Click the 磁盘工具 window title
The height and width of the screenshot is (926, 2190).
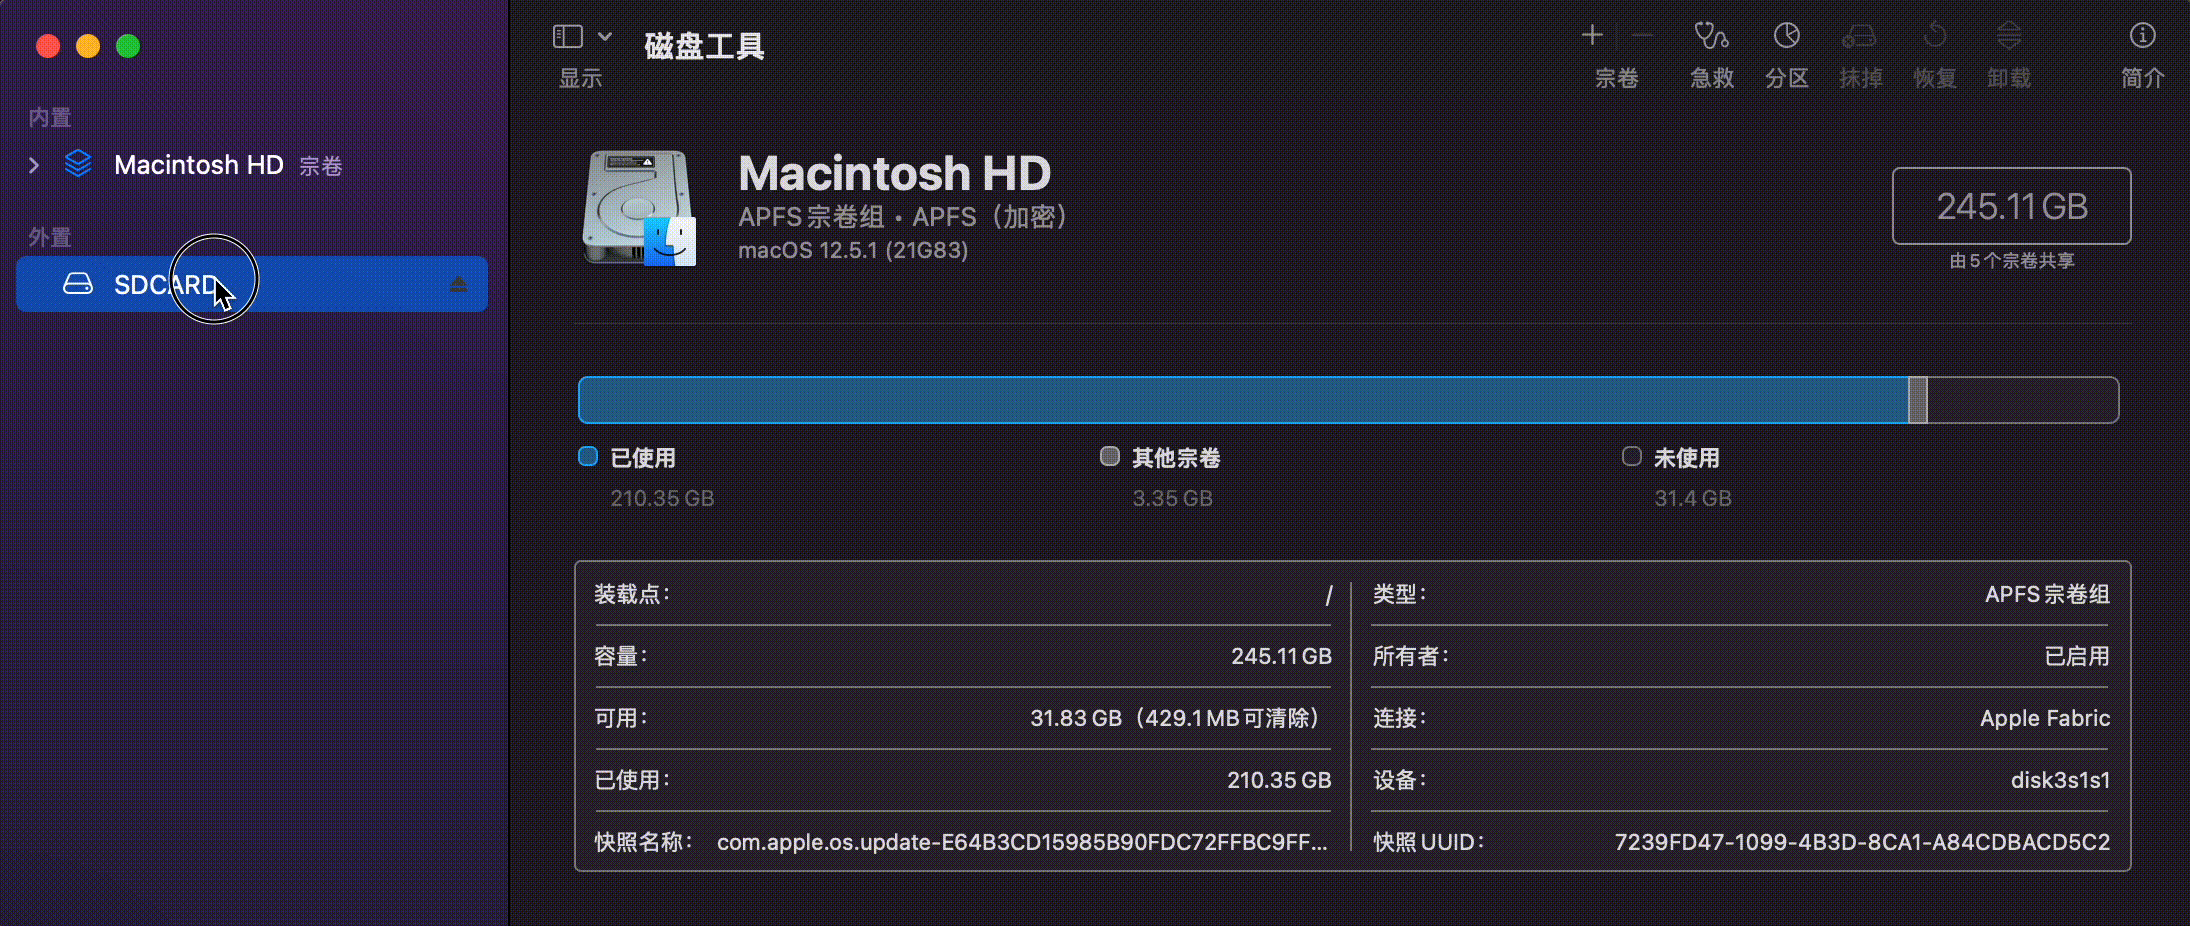(704, 46)
